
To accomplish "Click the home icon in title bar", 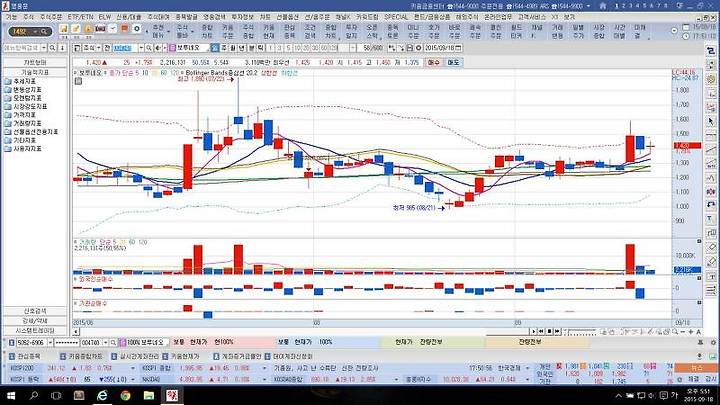I will pos(603,6).
